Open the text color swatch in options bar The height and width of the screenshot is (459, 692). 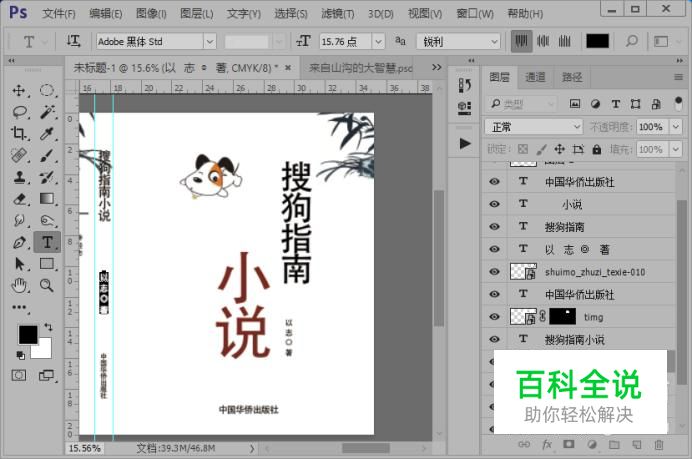point(597,41)
